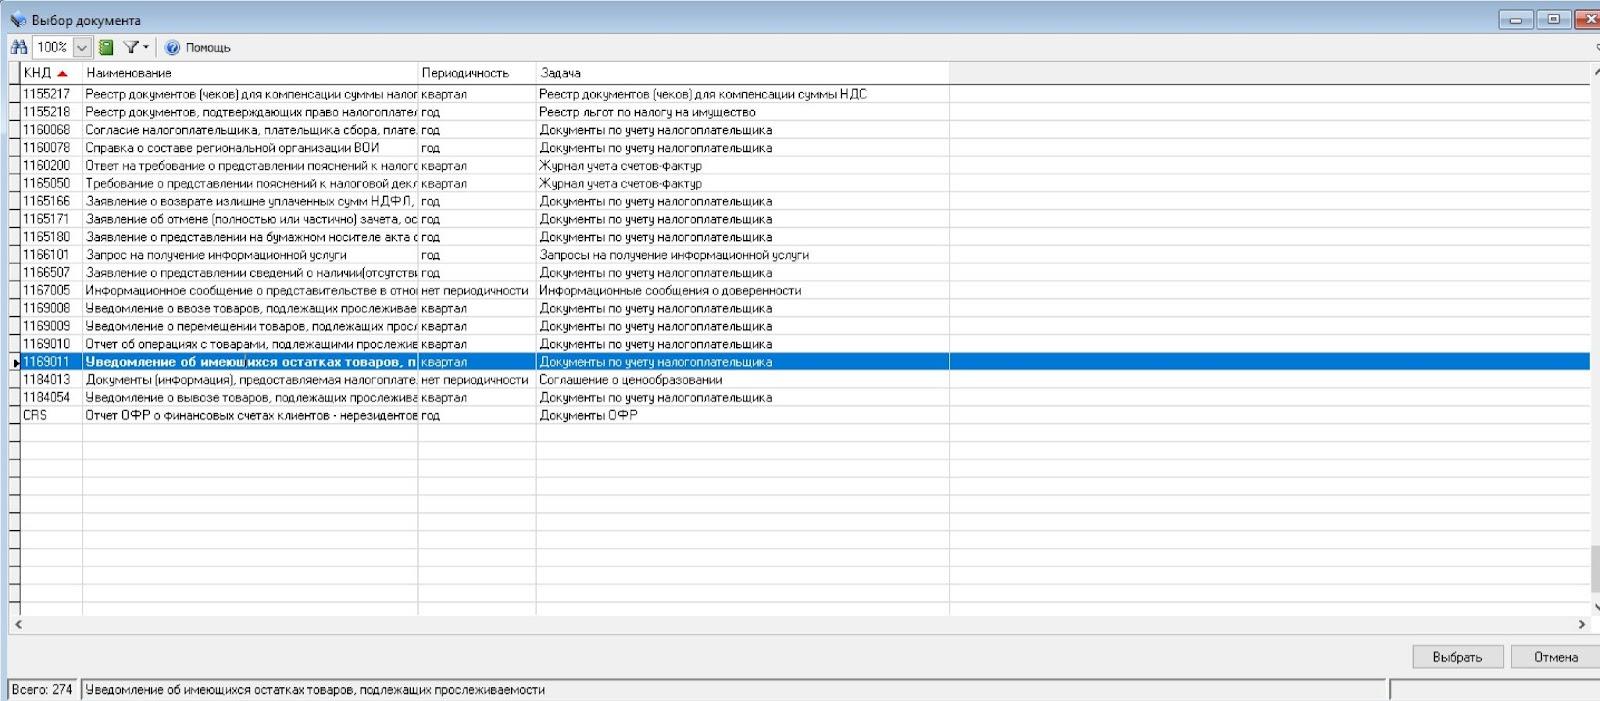This screenshot has width=1600, height=701.
Task: Select Уведомление о ввозе товаров row
Action: [805, 309]
